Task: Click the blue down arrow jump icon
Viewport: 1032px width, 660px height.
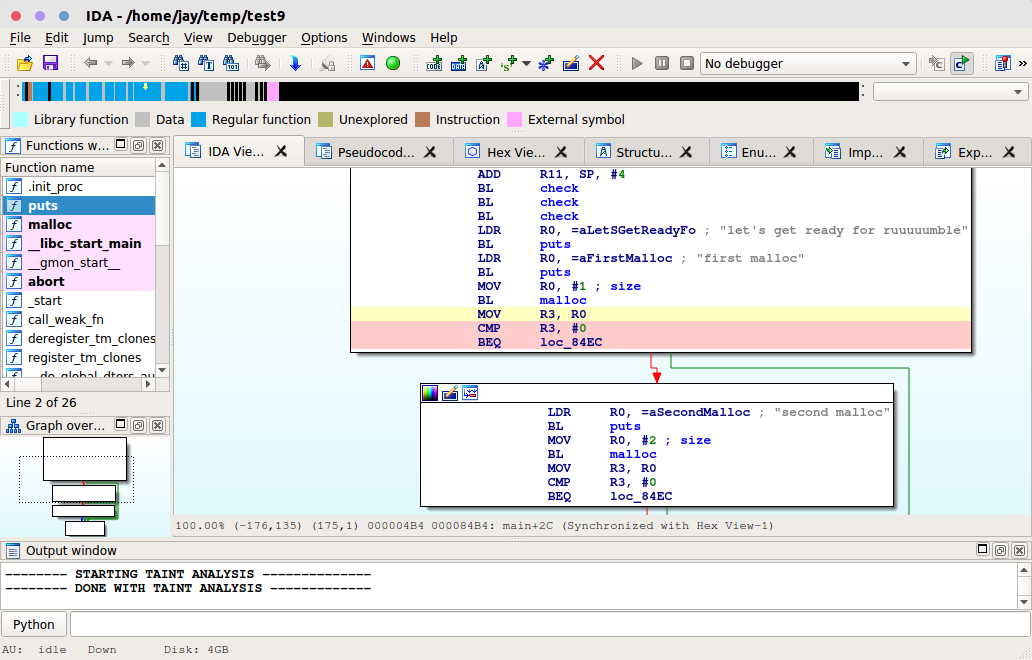Action: point(295,63)
